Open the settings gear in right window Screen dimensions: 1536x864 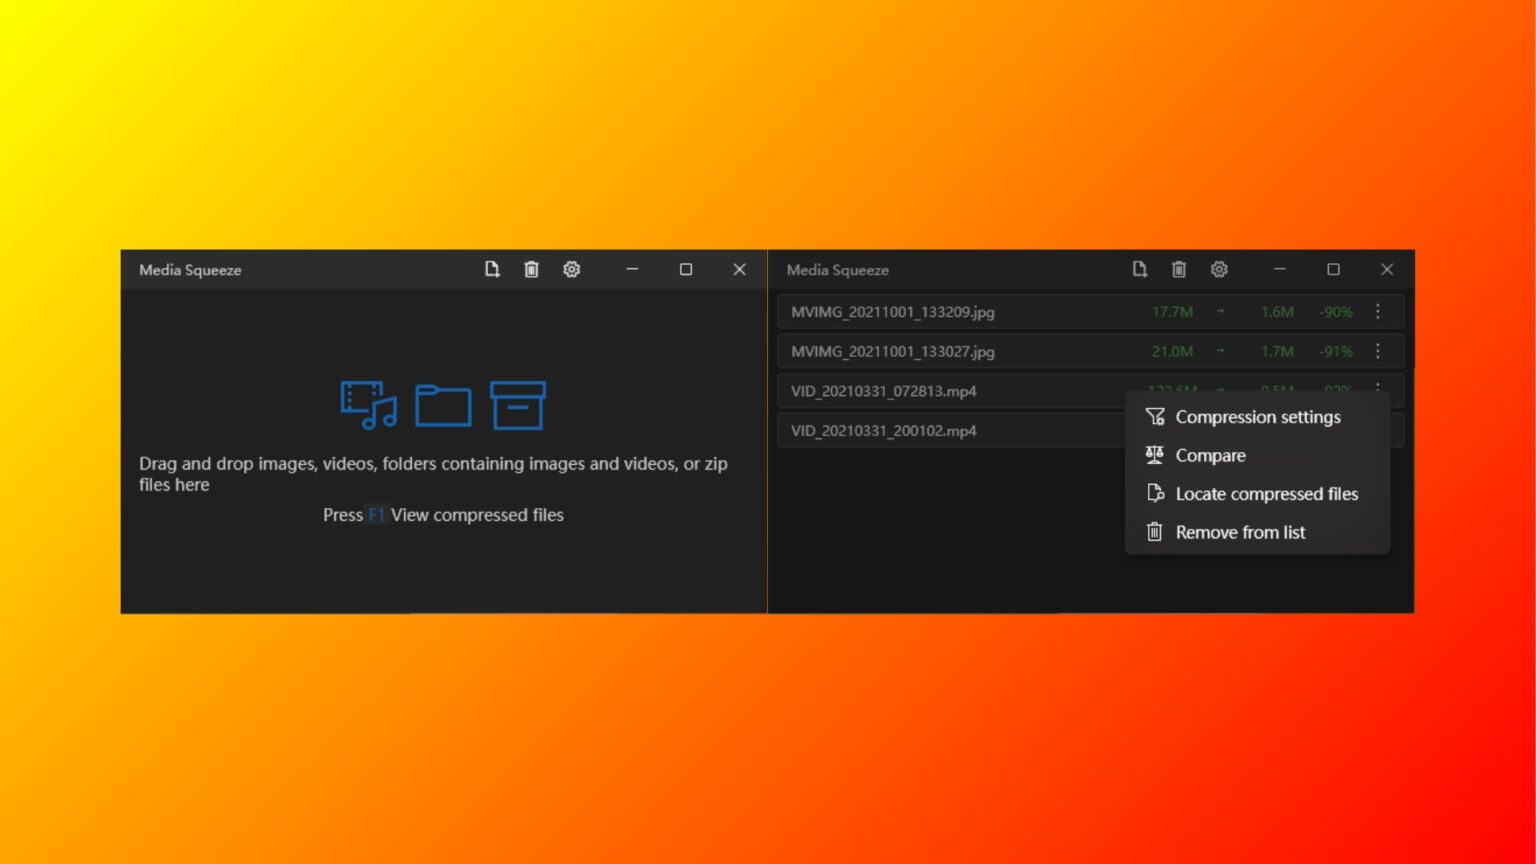coord(1219,269)
